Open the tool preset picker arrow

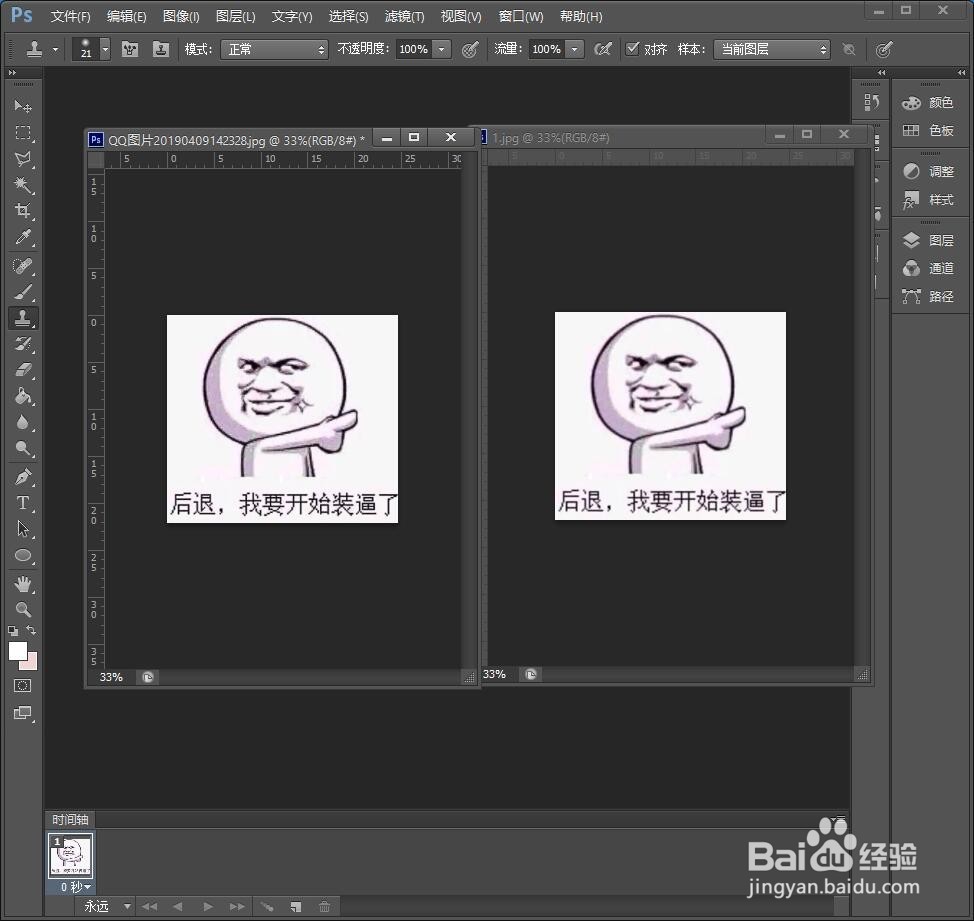point(55,49)
